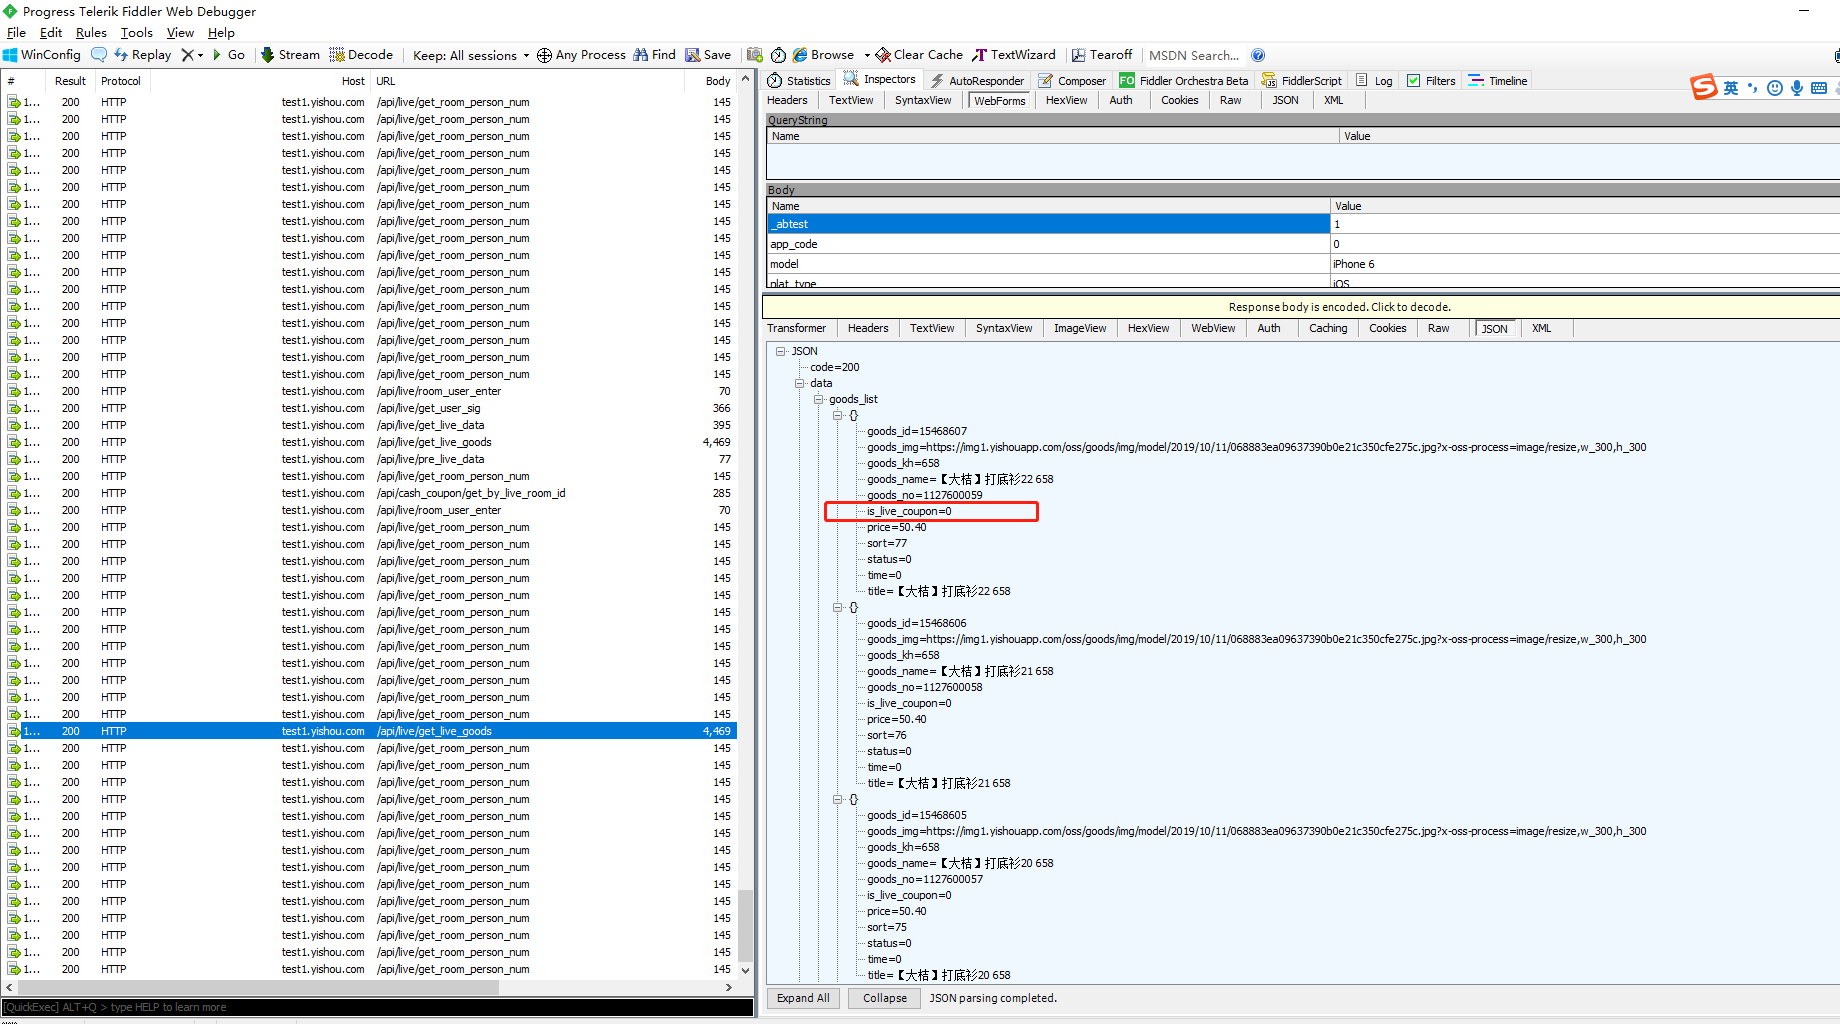Switch to the Inspectors tab
The height and width of the screenshot is (1024, 1840).
[879, 80]
